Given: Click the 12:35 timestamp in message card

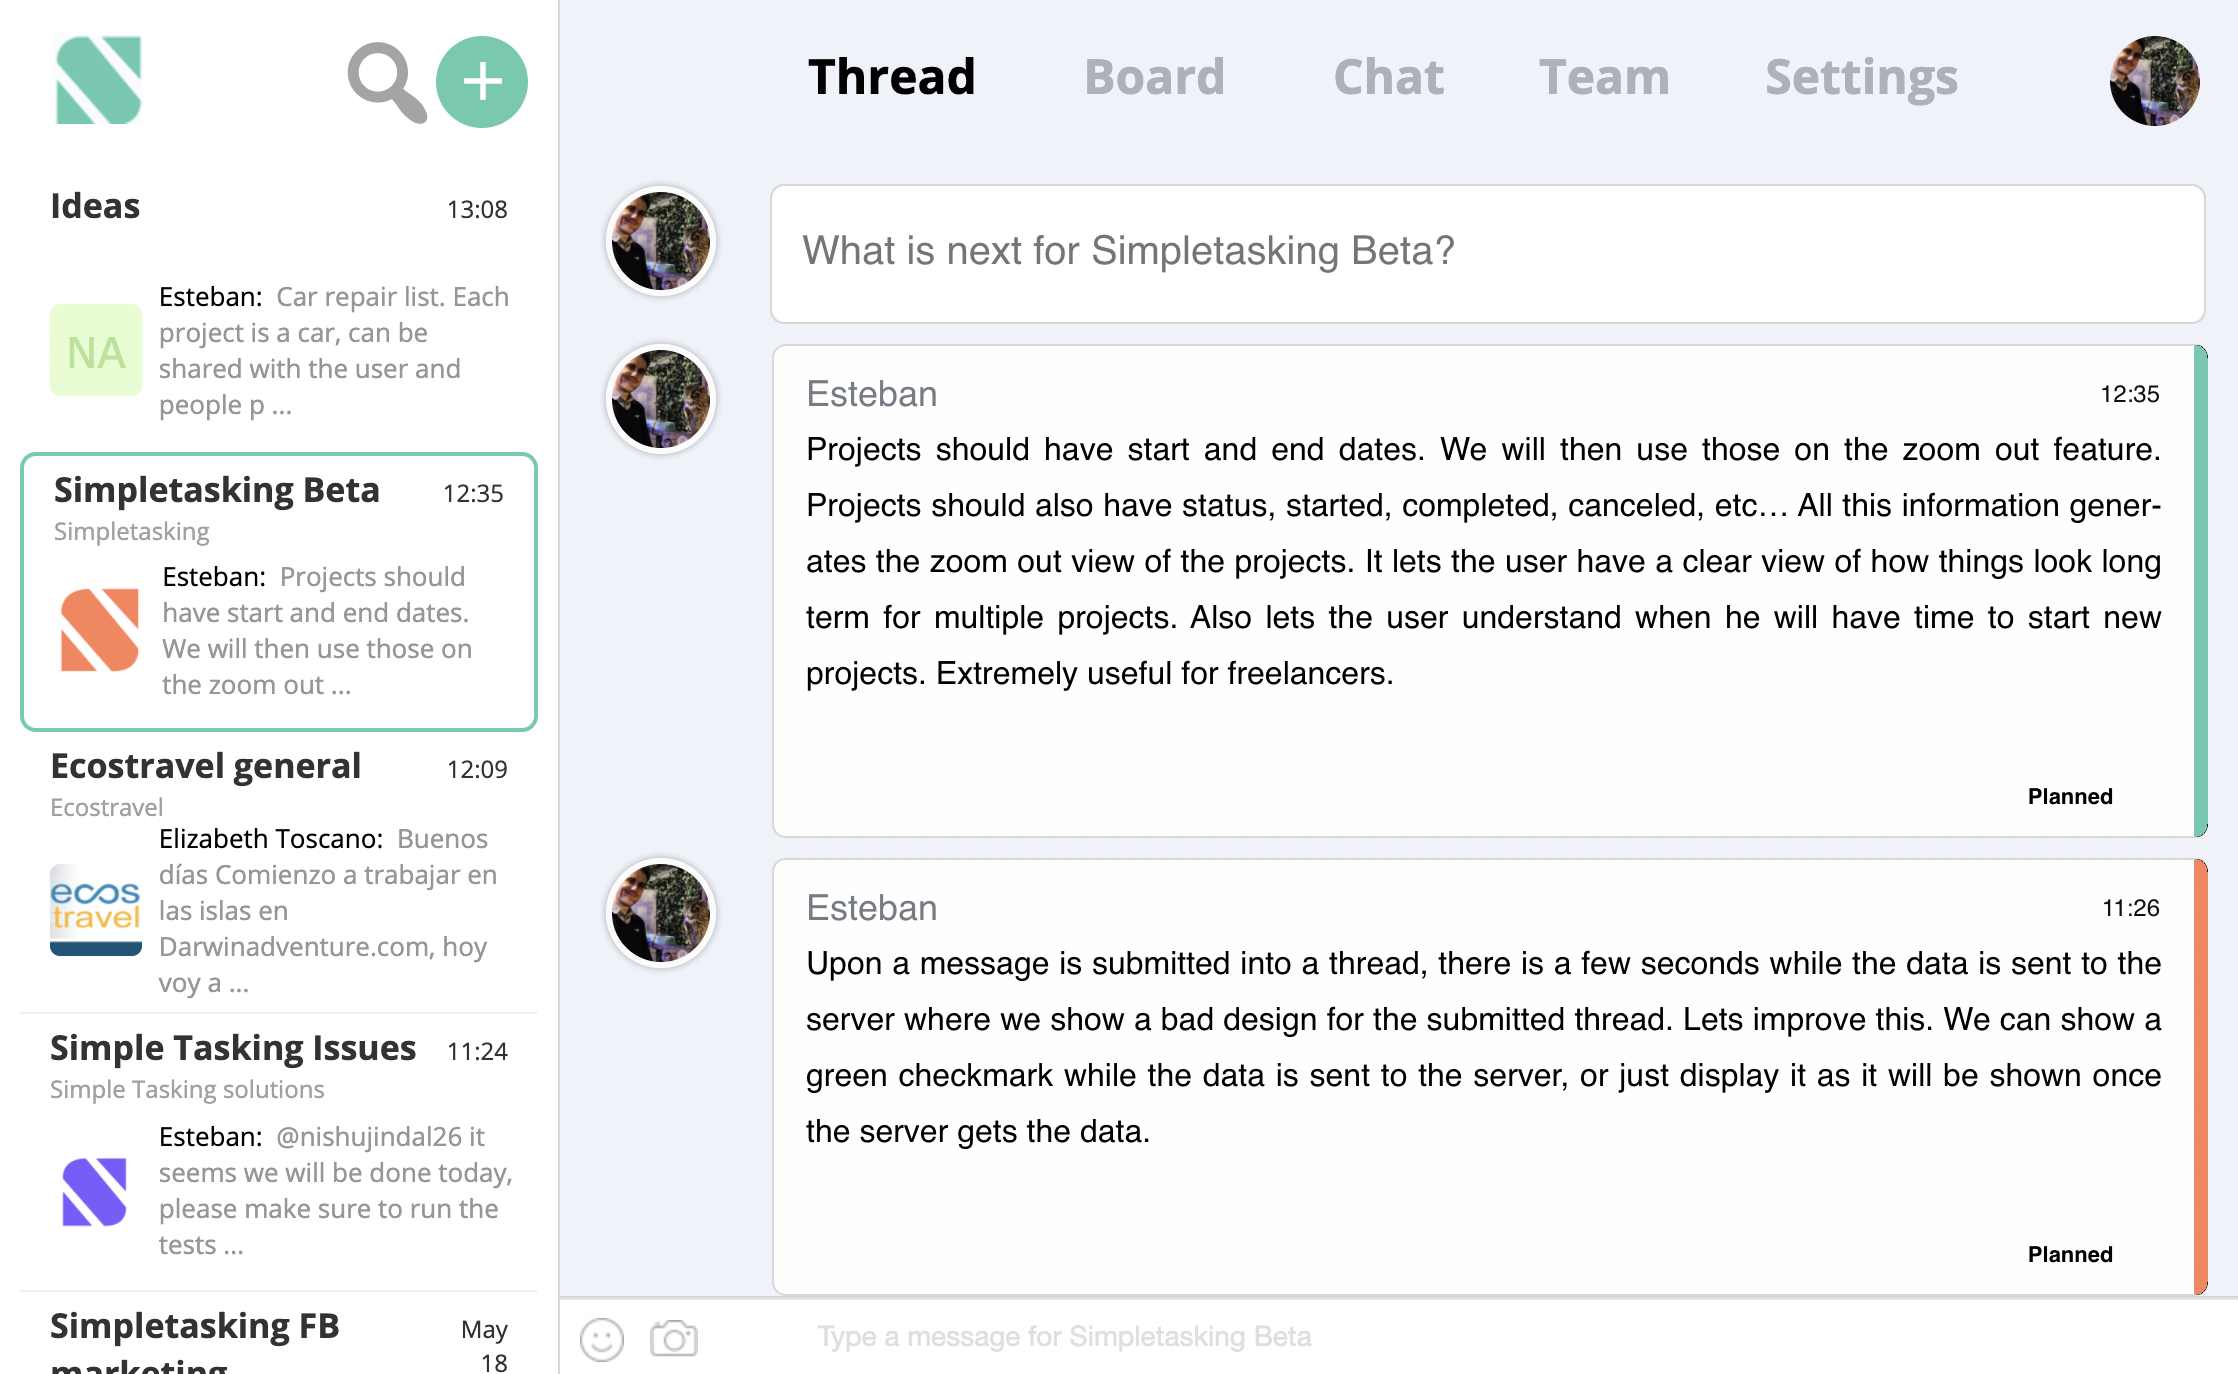Looking at the screenshot, I should (x=2130, y=394).
